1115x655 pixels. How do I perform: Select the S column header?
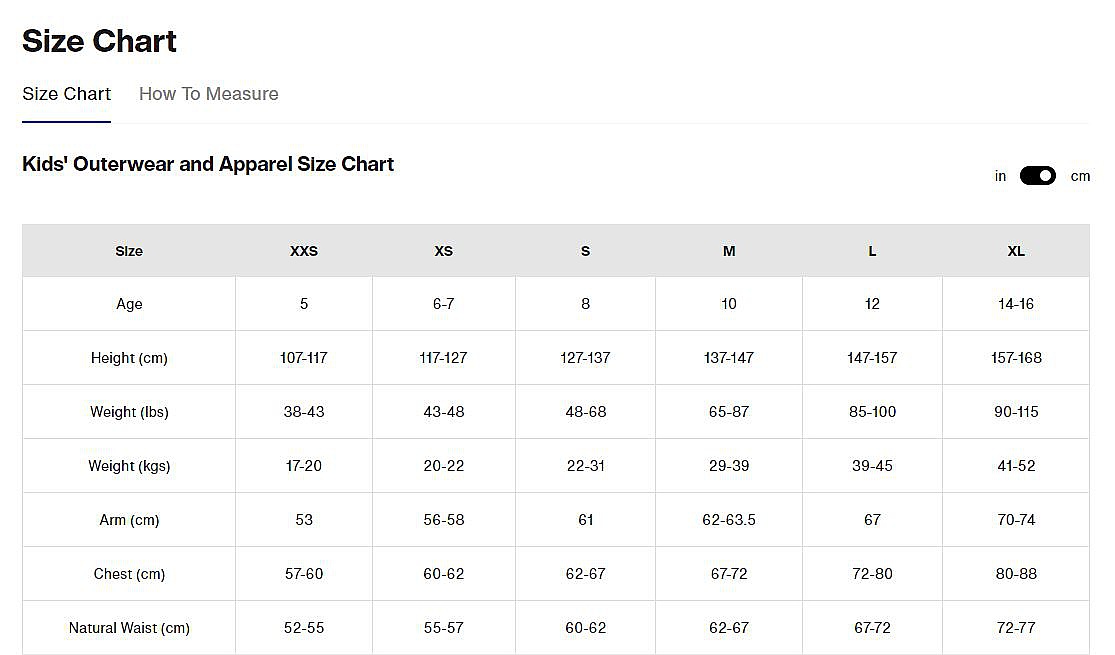coord(585,251)
